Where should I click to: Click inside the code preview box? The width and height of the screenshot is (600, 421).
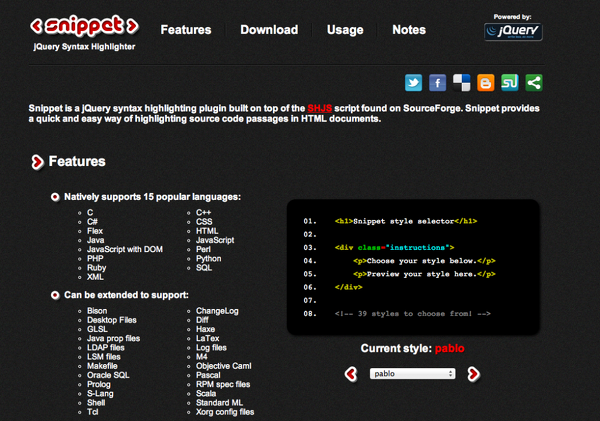pyautogui.click(x=413, y=267)
